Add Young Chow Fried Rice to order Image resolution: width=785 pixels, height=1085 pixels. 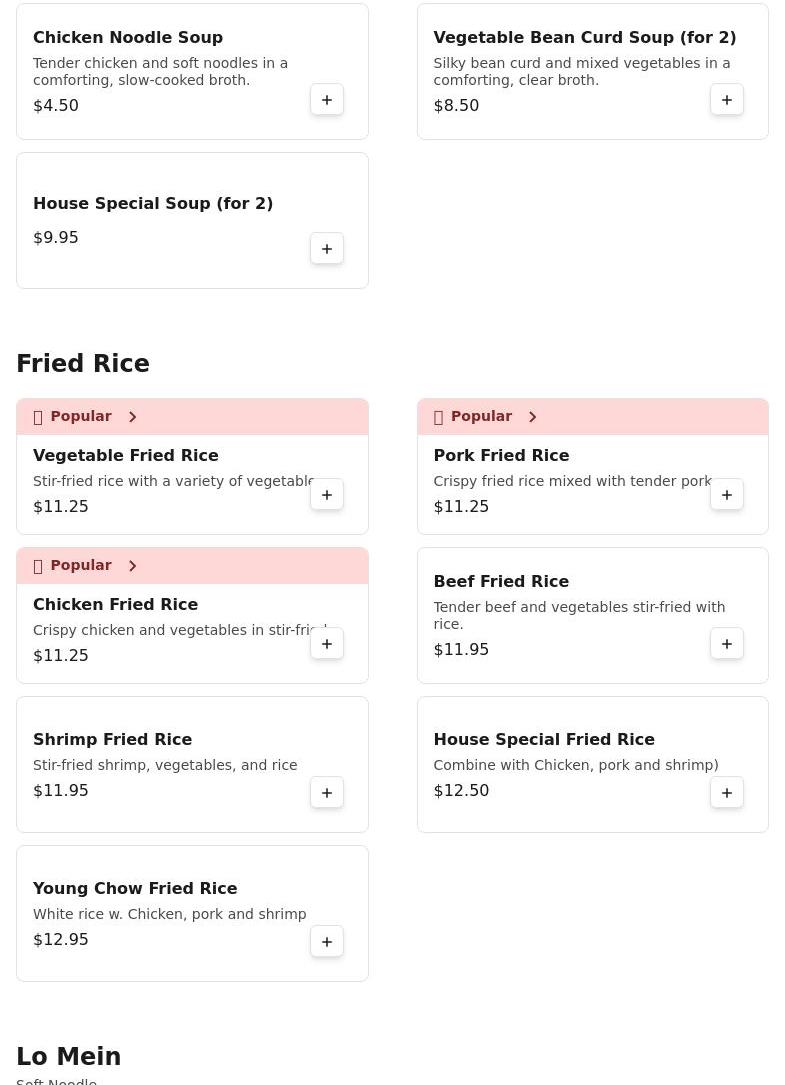(327, 942)
